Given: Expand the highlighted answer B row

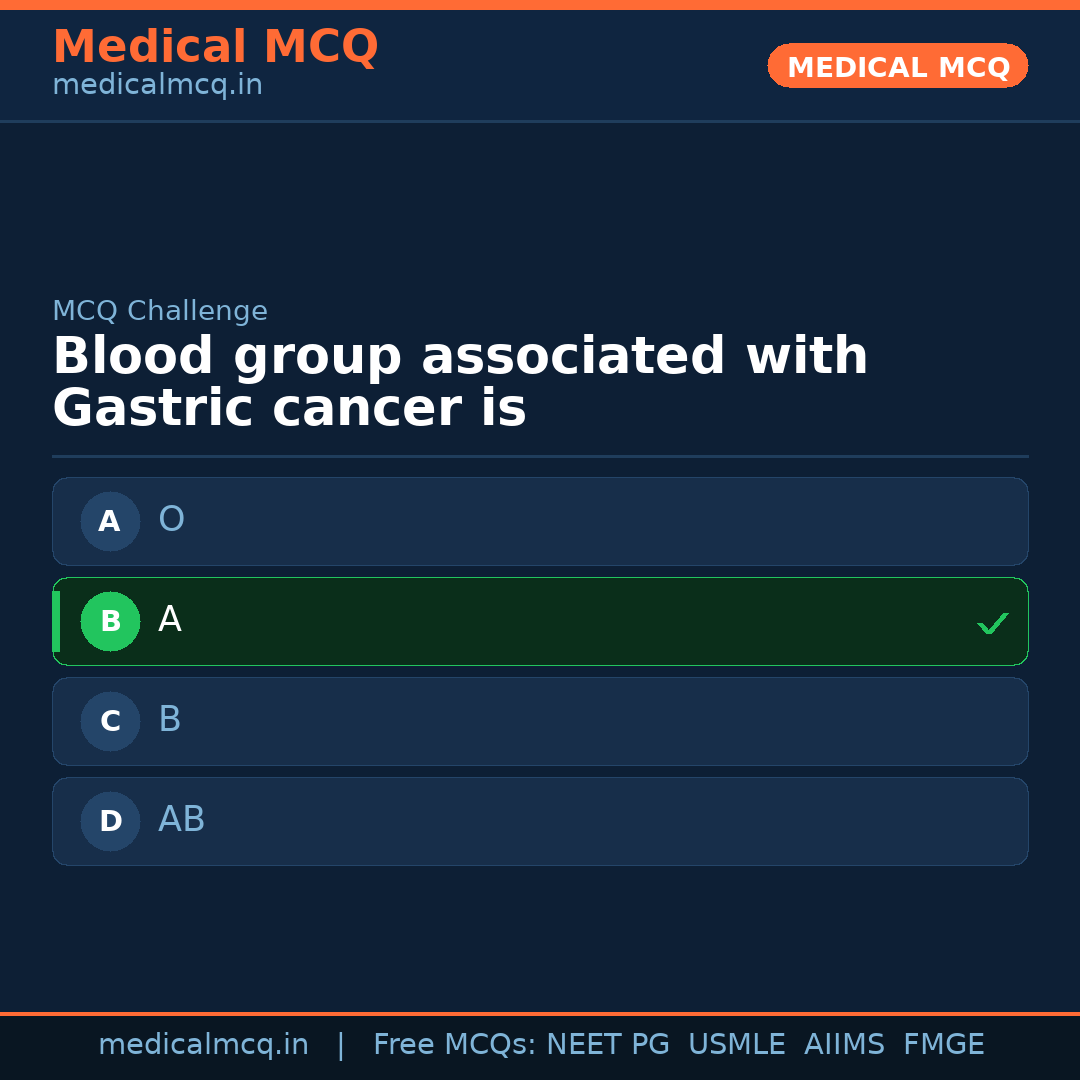Looking at the screenshot, I should (540, 621).
